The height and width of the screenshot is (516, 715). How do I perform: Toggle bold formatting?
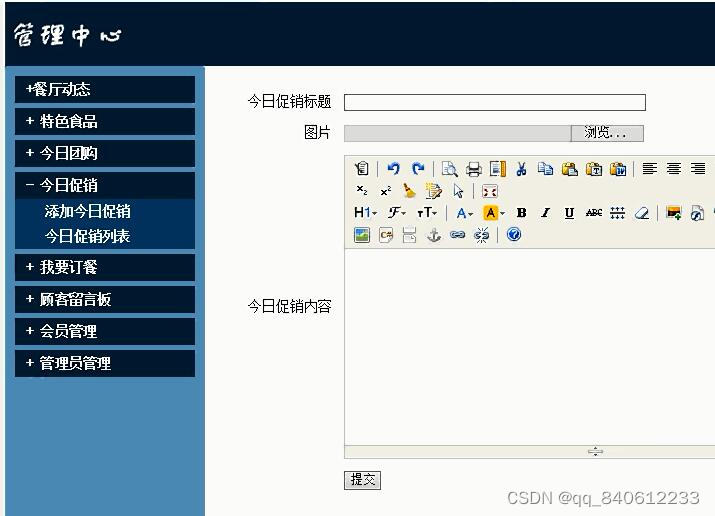tap(521, 212)
